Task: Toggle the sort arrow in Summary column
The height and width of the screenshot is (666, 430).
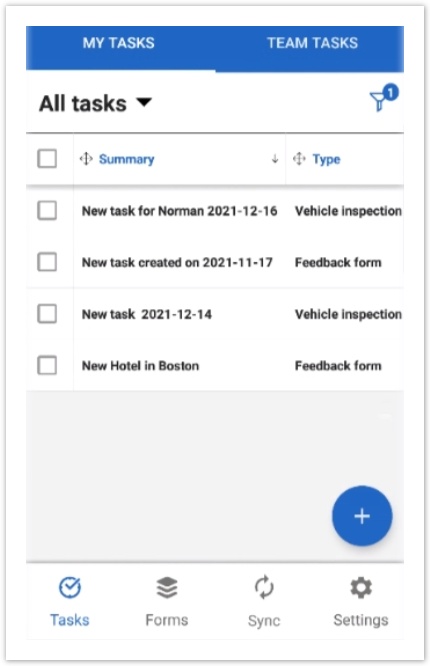Action: (275, 159)
